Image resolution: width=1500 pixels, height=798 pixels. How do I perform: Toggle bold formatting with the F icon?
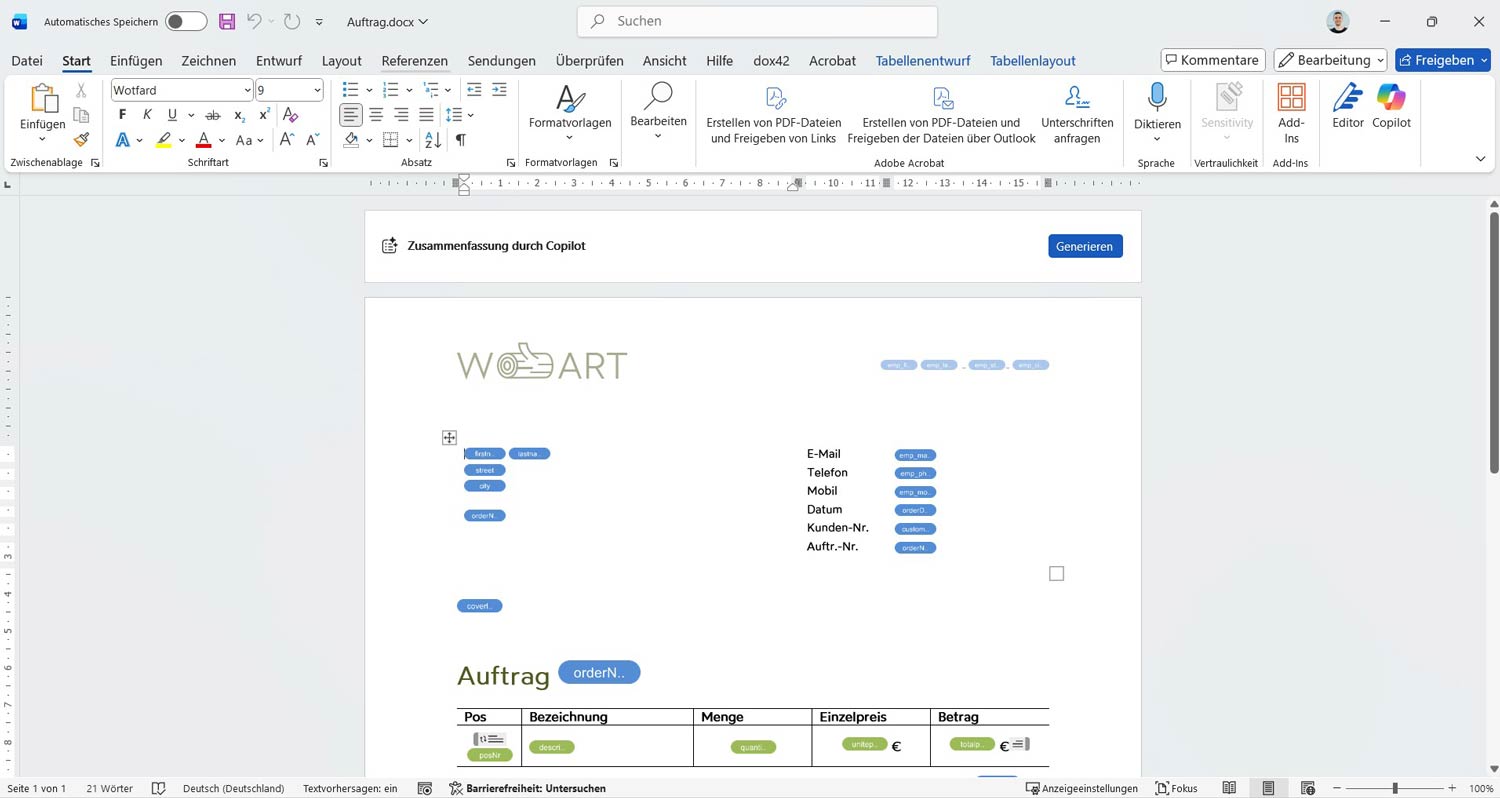121,114
